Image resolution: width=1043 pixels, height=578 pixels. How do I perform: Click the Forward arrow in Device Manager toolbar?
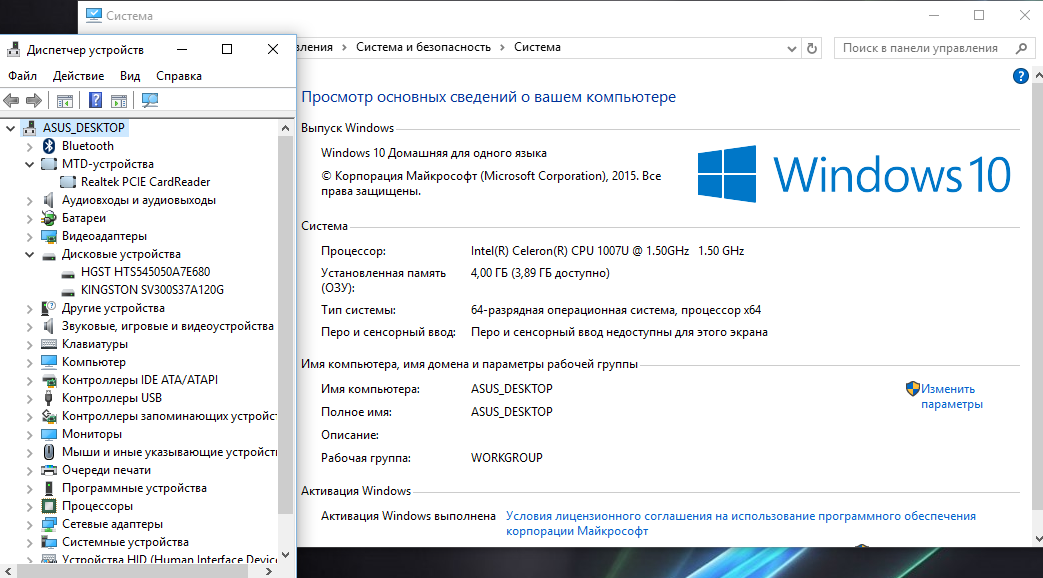coord(34,100)
